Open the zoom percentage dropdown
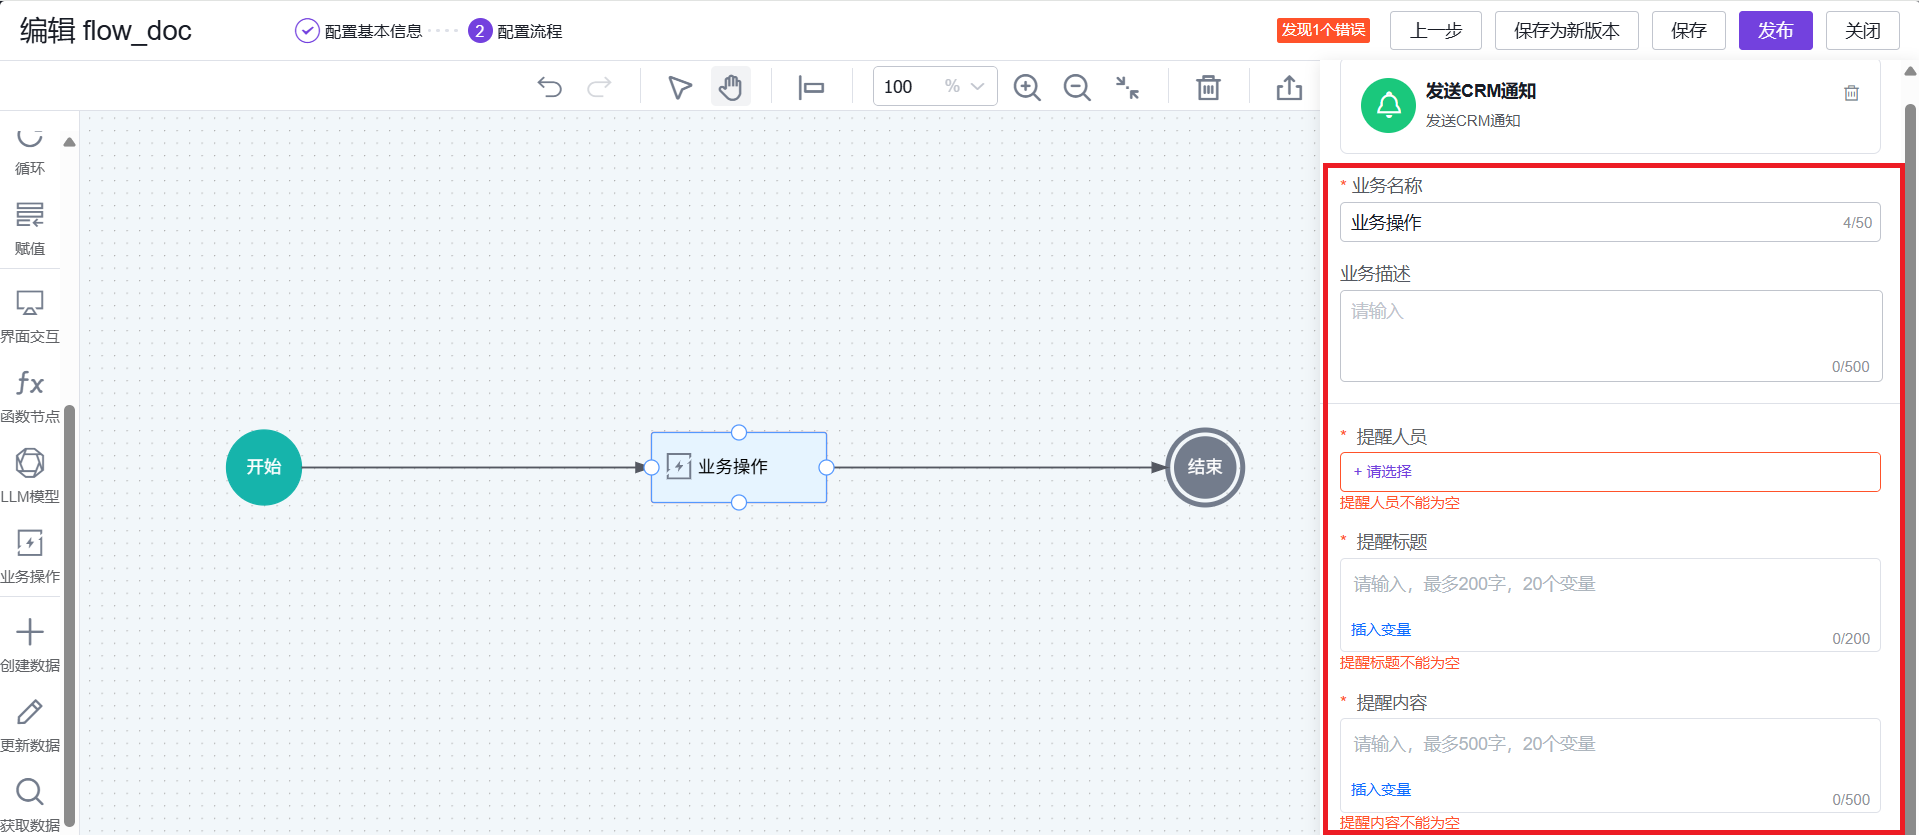The image size is (1919, 835). pos(976,87)
